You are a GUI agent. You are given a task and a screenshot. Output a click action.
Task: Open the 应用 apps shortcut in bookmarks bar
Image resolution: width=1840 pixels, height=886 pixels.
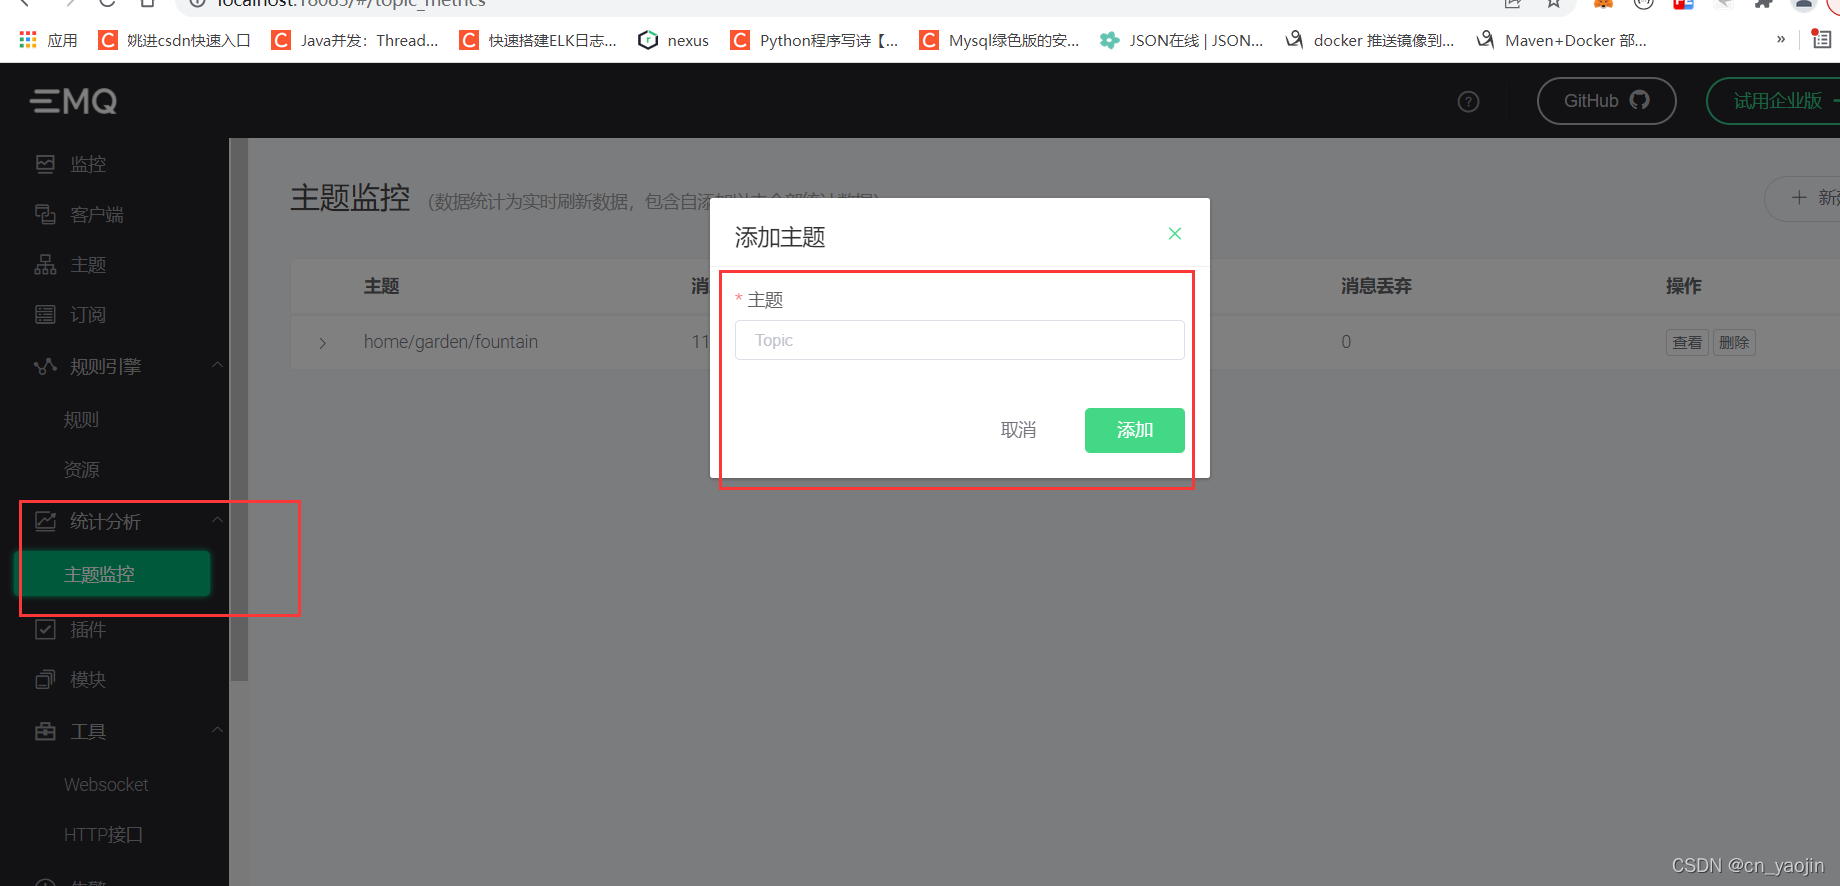click(x=48, y=40)
